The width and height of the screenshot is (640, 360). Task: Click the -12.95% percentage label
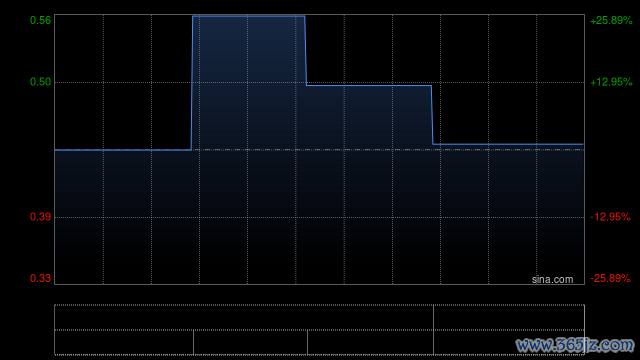[x=610, y=217]
